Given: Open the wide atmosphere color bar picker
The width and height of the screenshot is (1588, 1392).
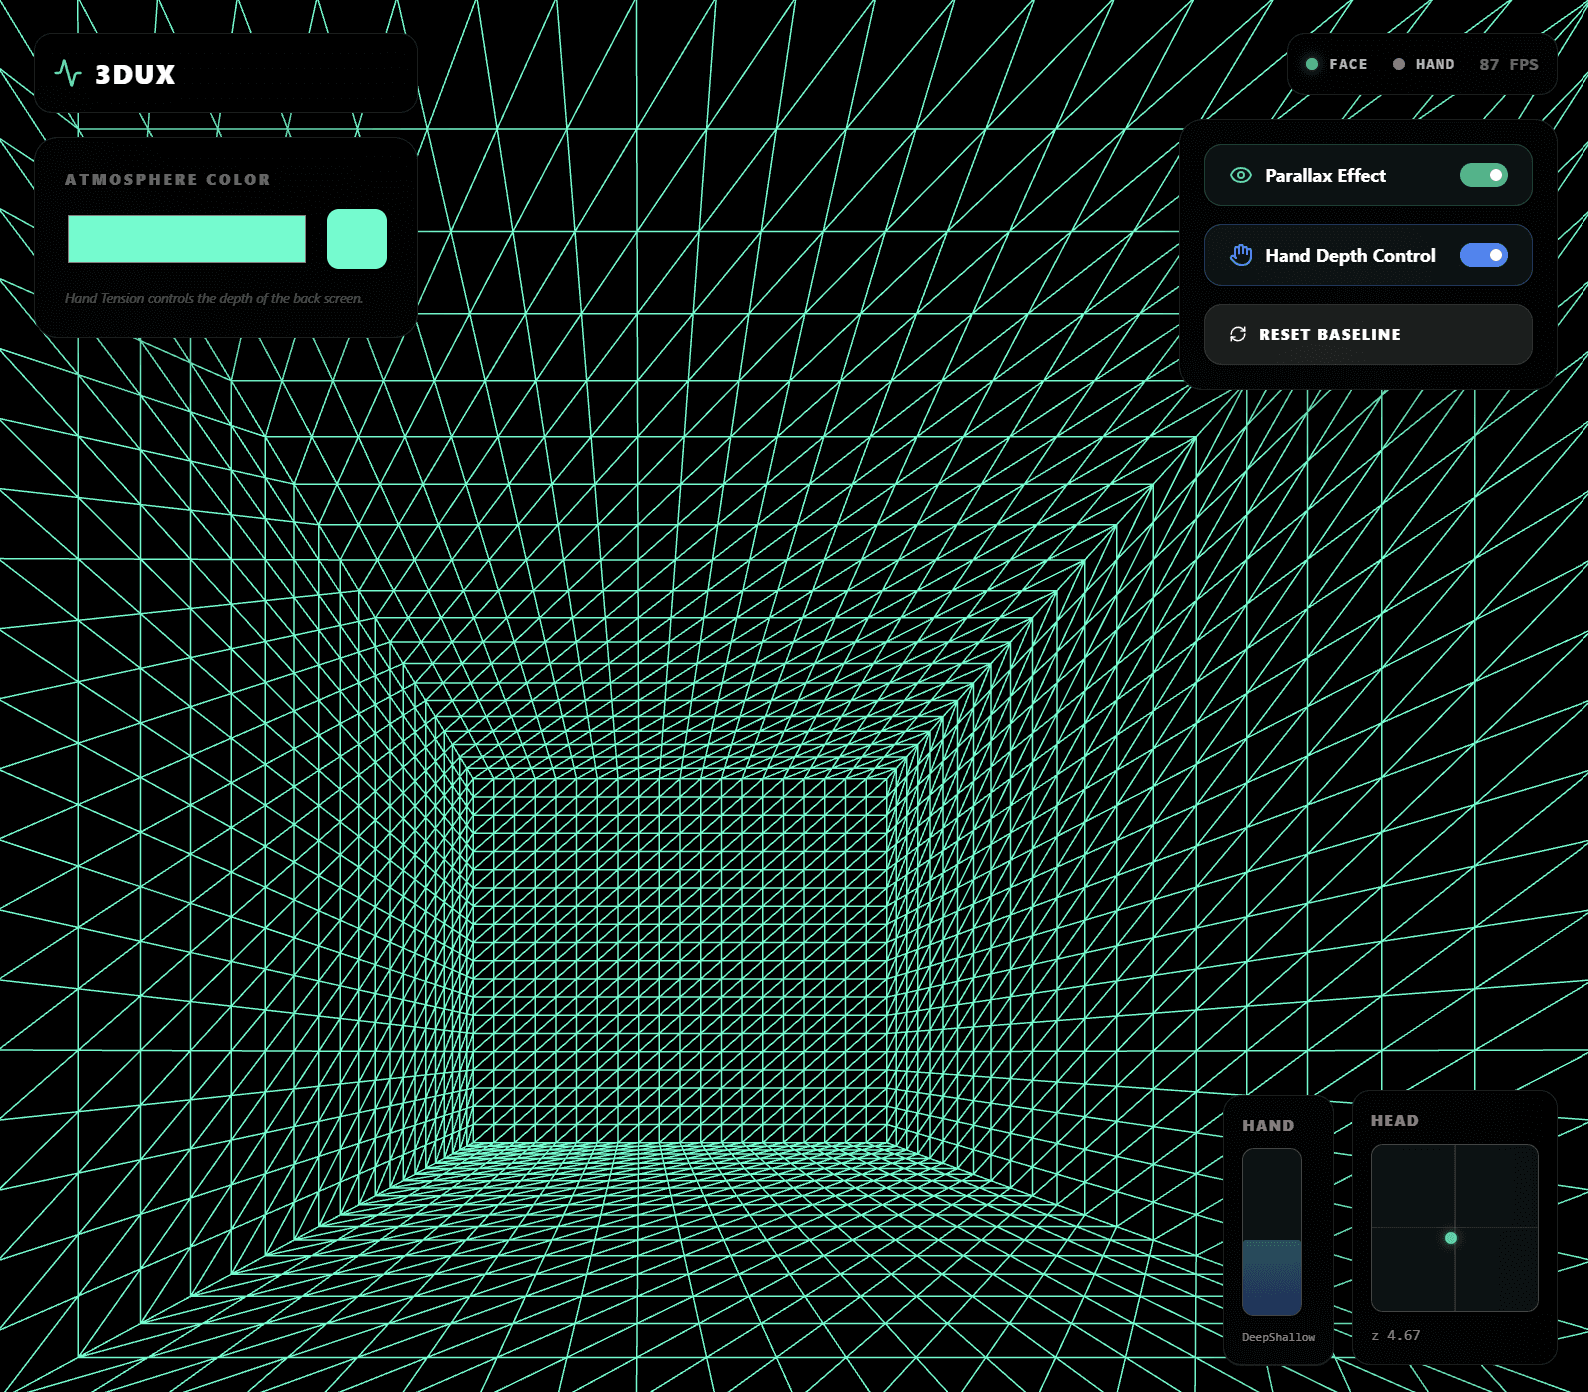Looking at the screenshot, I should click(187, 239).
